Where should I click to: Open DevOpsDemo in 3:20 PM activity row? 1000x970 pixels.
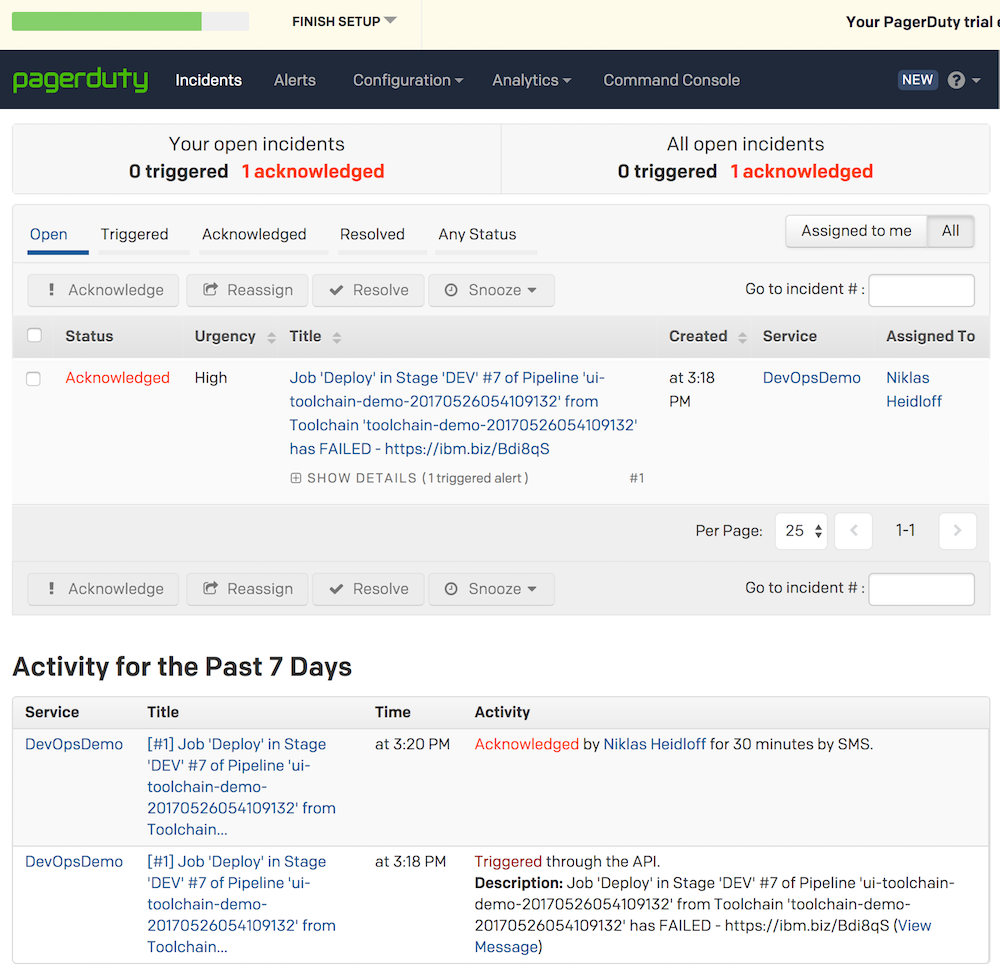pyautogui.click(x=74, y=744)
